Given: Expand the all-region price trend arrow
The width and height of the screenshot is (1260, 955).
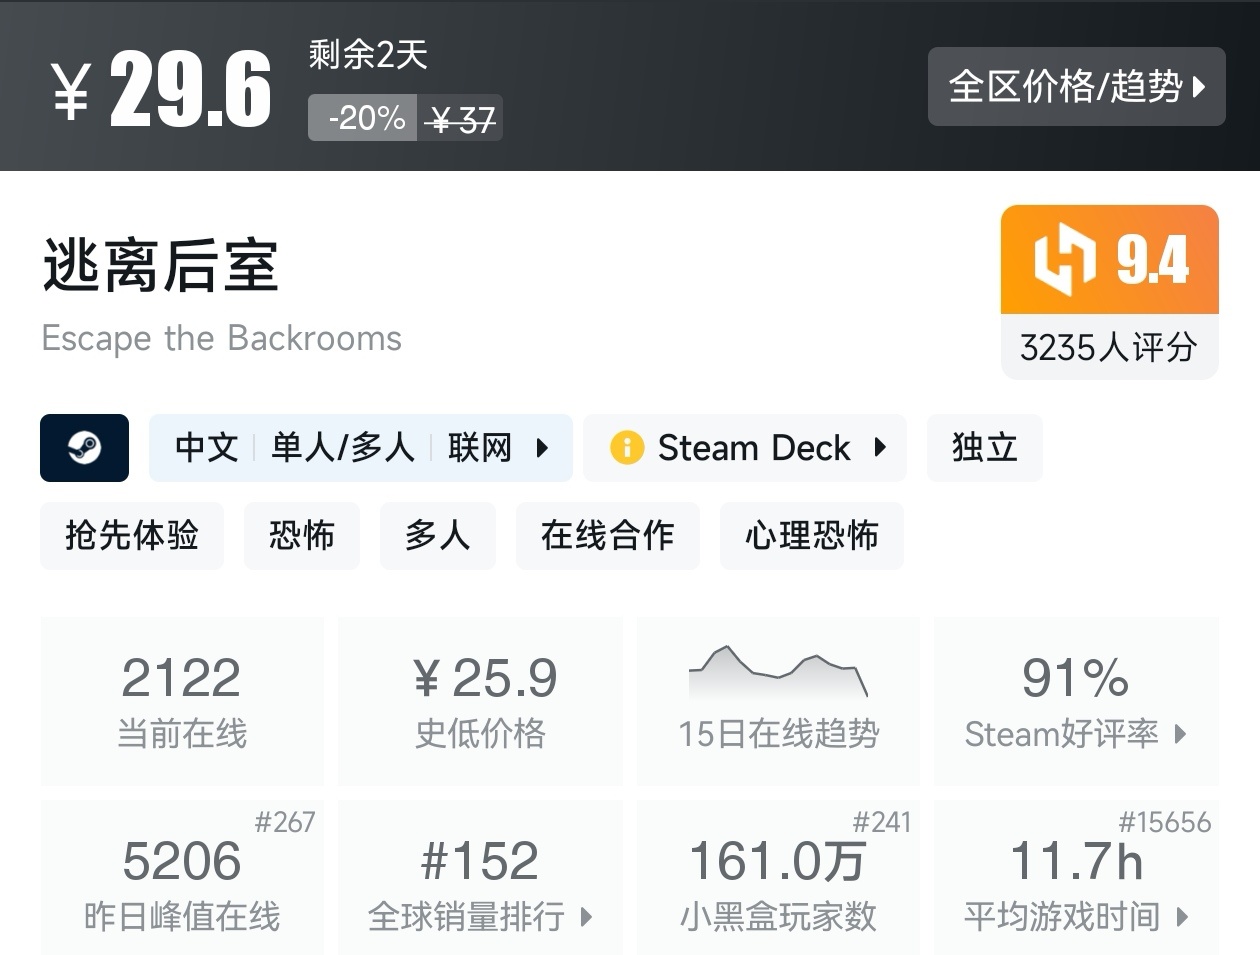Looking at the screenshot, I should pyautogui.click(x=1200, y=87).
